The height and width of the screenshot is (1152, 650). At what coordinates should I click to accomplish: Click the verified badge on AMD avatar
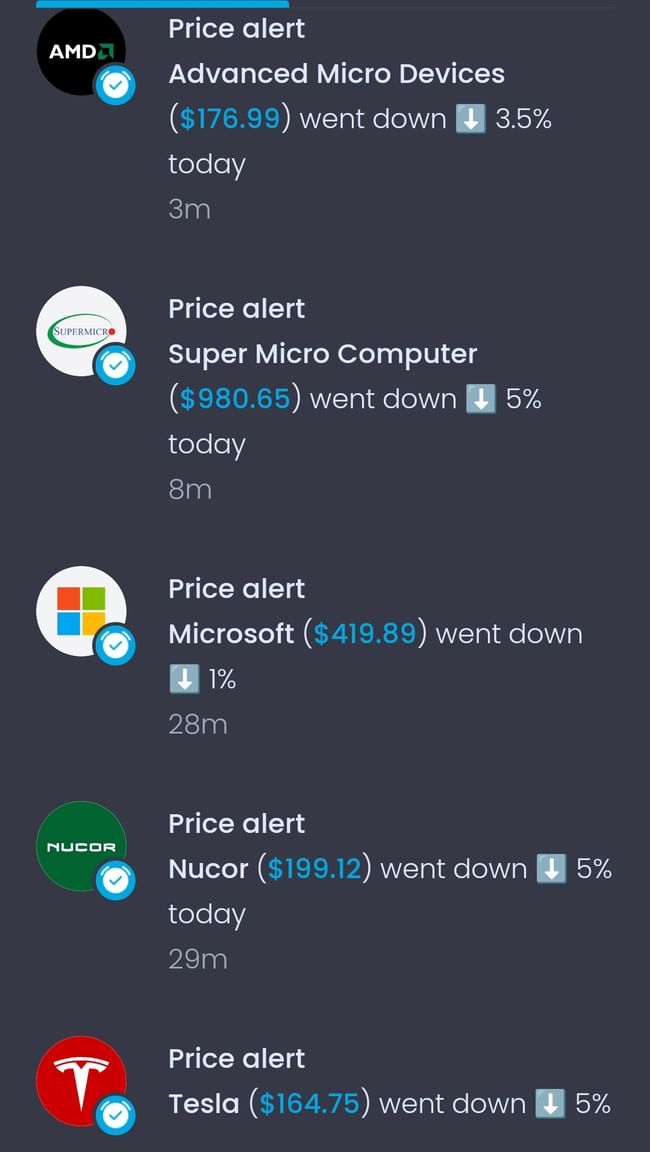click(116, 87)
